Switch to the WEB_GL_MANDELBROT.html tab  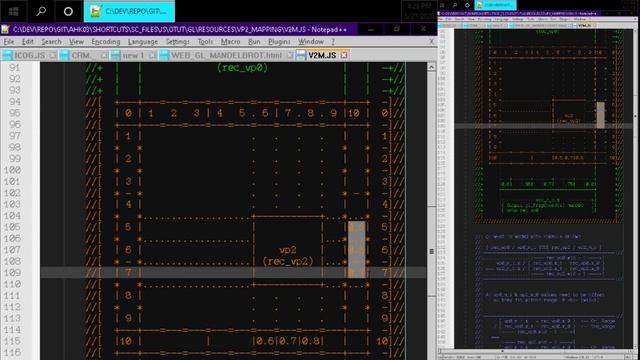(x=226, y=55)
